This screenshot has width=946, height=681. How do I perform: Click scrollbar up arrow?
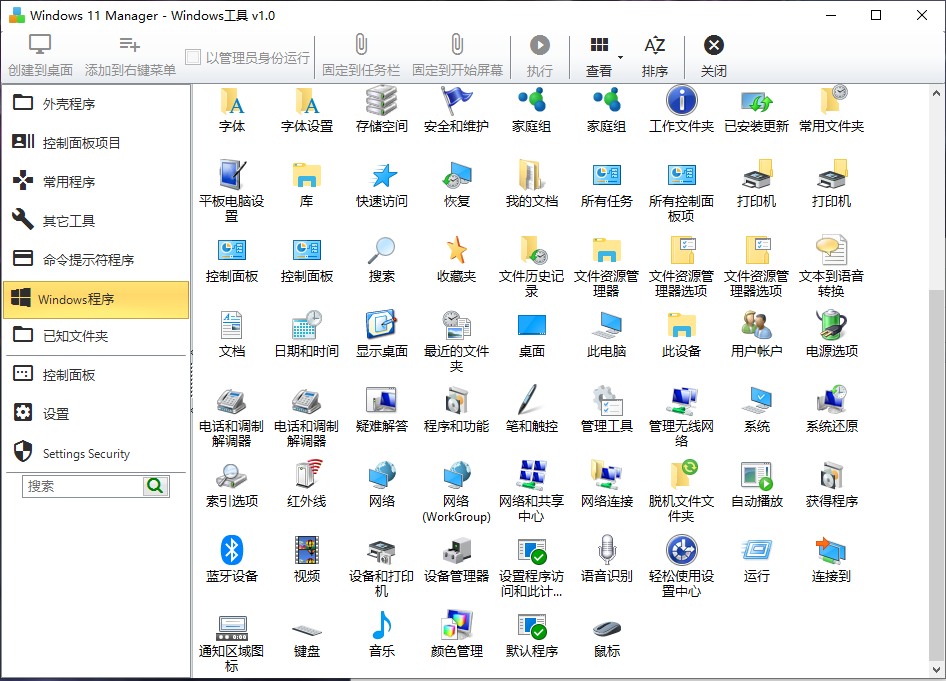pyautogui.click(x=936, y=93)
